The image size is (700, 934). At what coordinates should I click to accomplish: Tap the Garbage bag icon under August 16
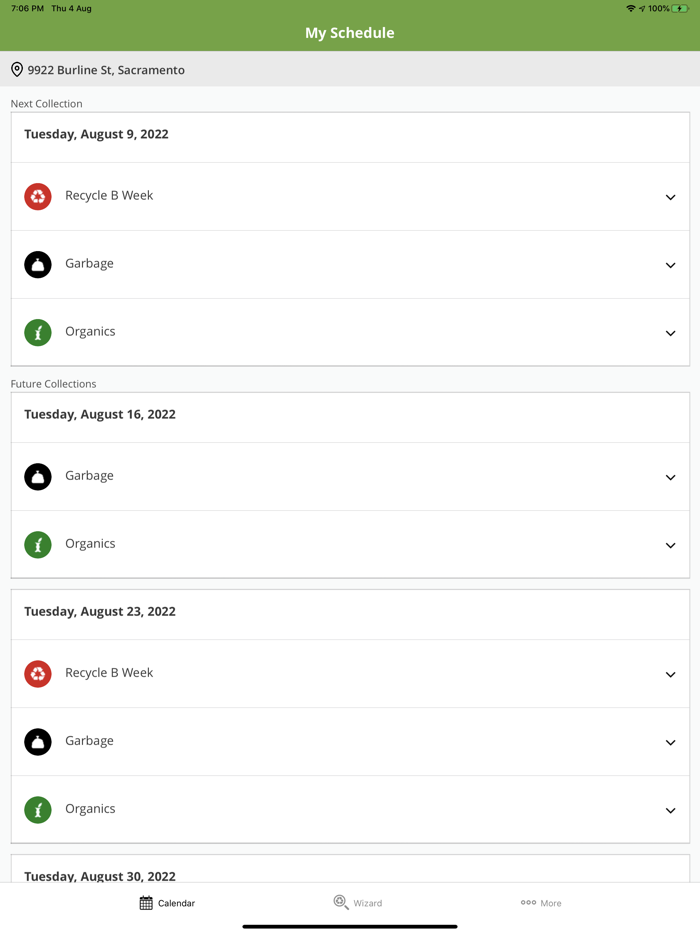(x=38, y=476)
